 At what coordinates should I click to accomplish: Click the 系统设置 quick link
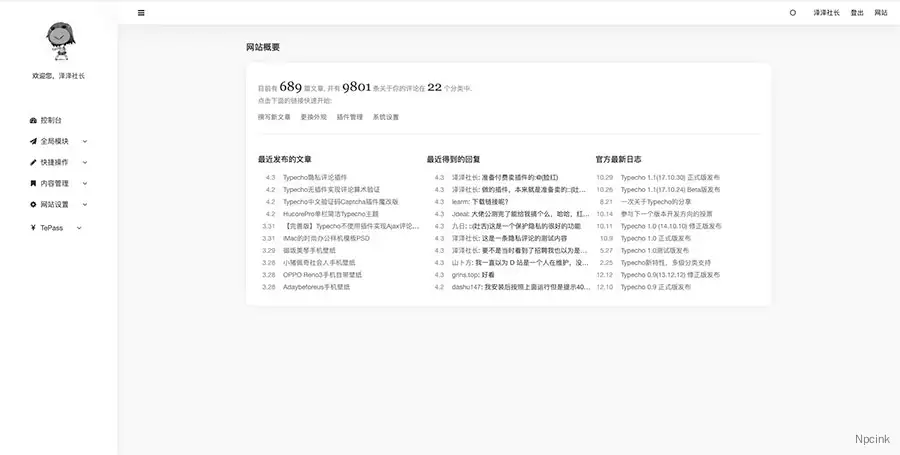pos(386,117)
